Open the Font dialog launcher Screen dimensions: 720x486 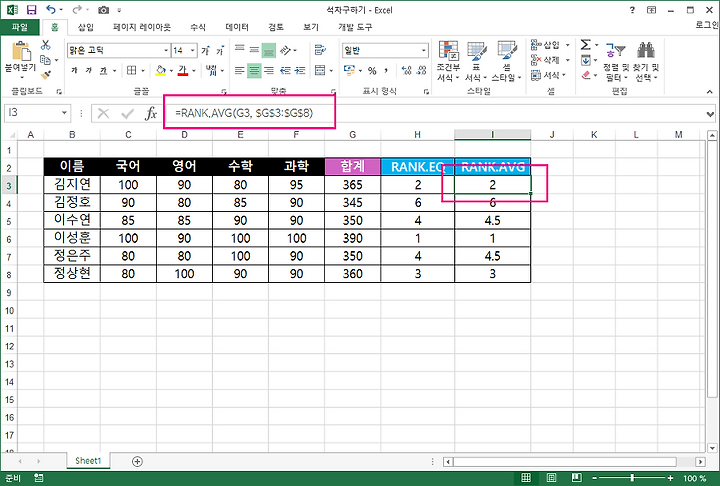tap(224, 91)
